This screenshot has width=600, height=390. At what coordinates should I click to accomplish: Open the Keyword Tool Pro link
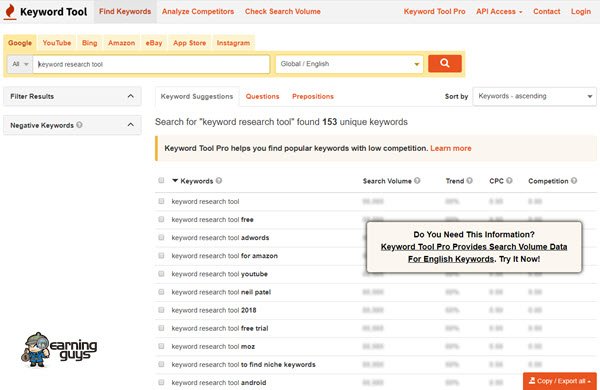(x=435, y=11)
